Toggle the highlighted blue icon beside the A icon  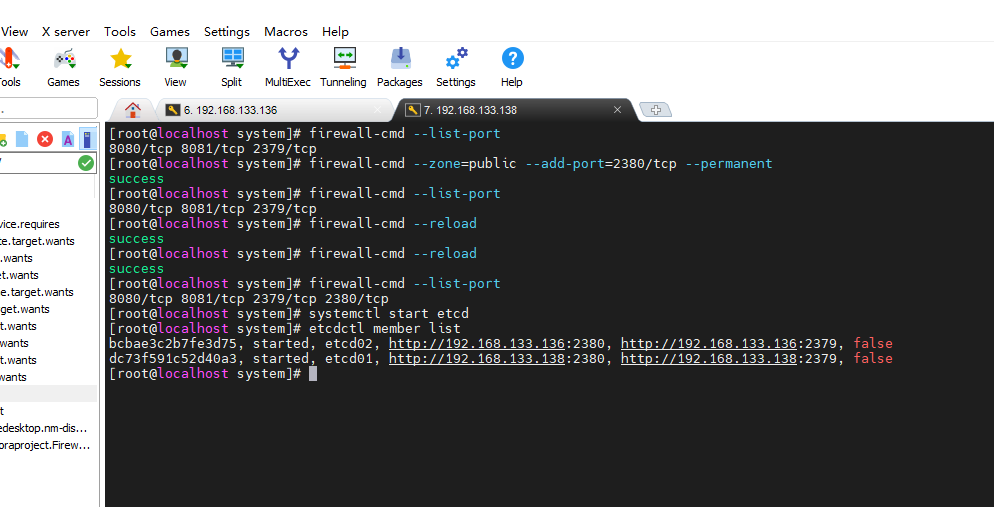pos(88,139)
